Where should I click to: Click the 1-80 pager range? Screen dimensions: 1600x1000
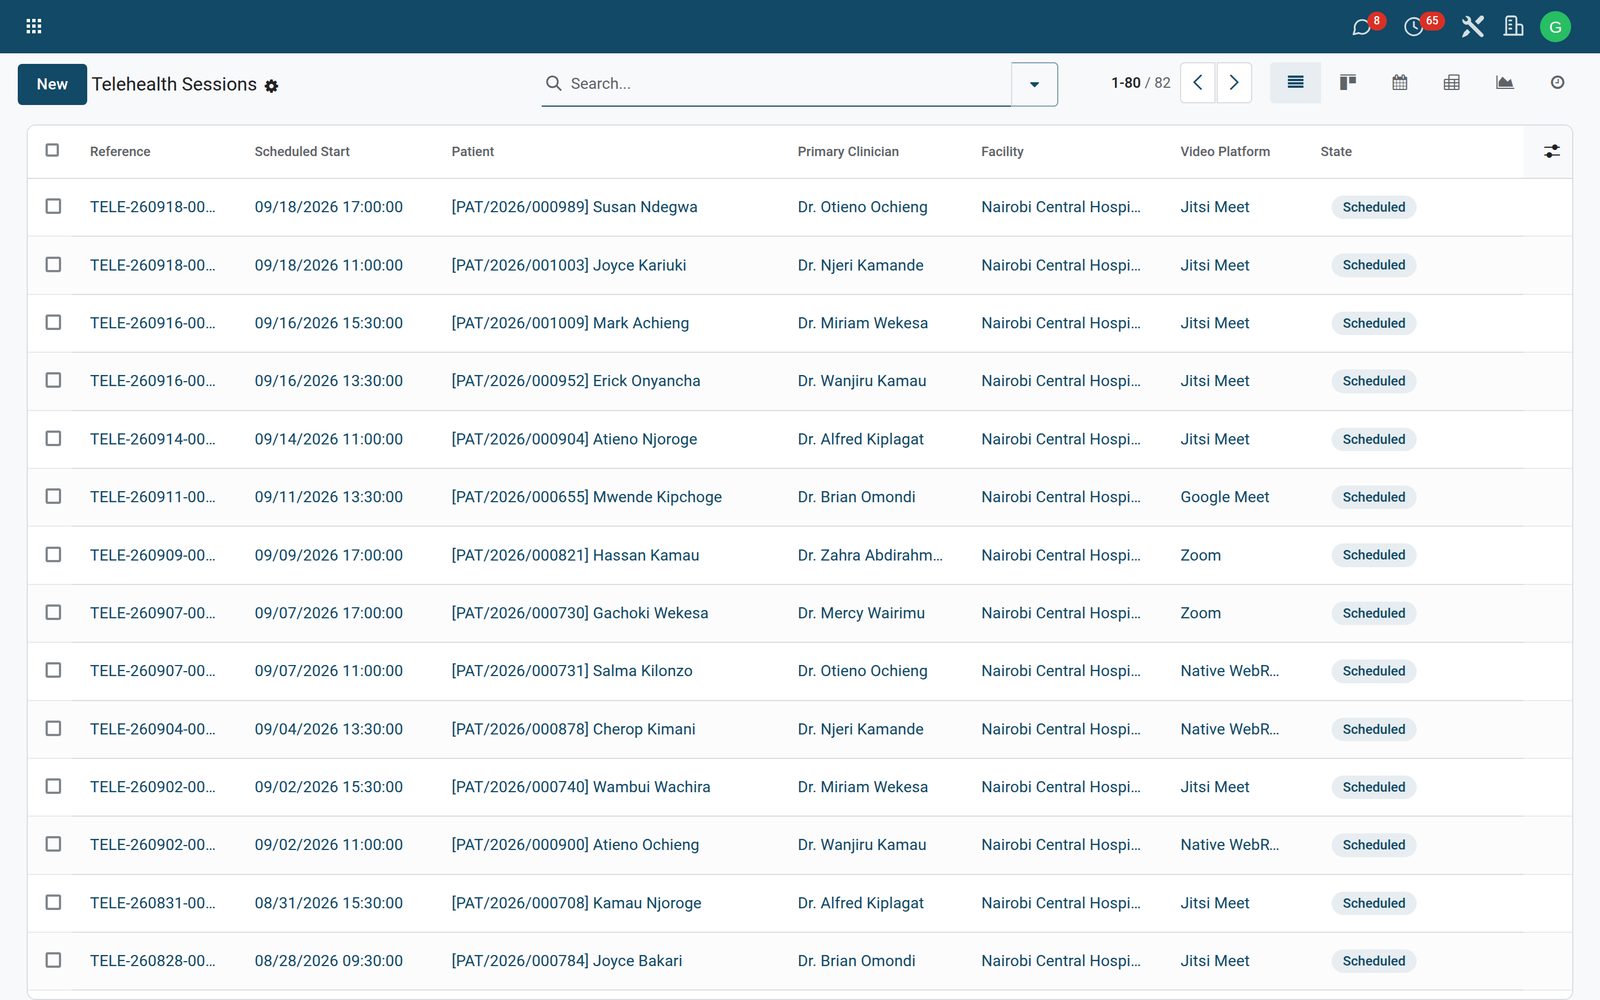point(1126,83)
